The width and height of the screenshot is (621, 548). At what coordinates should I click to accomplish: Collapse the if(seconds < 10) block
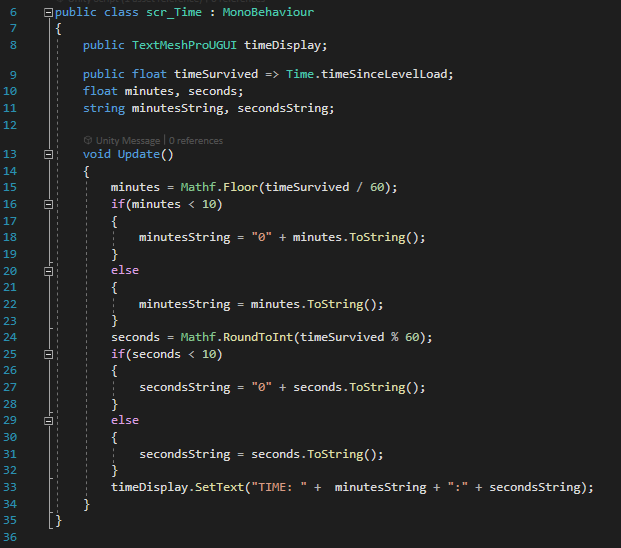(x=49, y=354)
